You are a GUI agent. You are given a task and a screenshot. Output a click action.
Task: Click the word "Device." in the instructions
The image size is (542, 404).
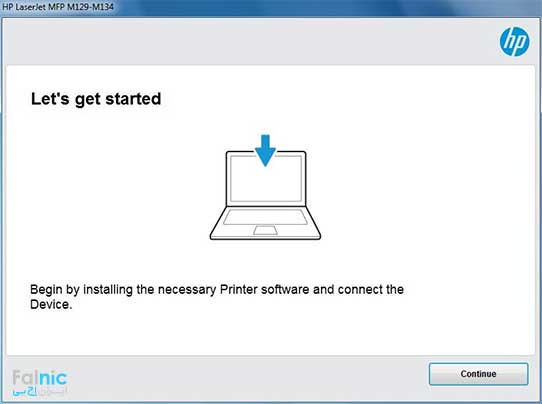pos(51,304)
